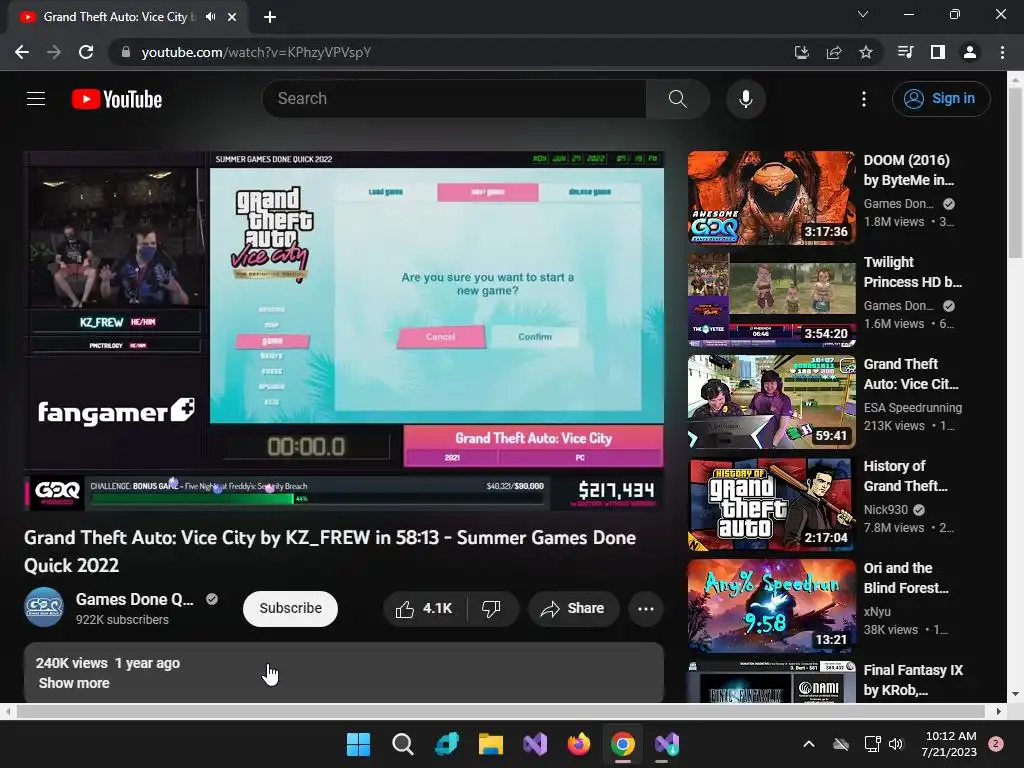Show hidden system tray icons
Image resolution: width=1024 pixels, height=768 pixels.
(x=808, y=744)
